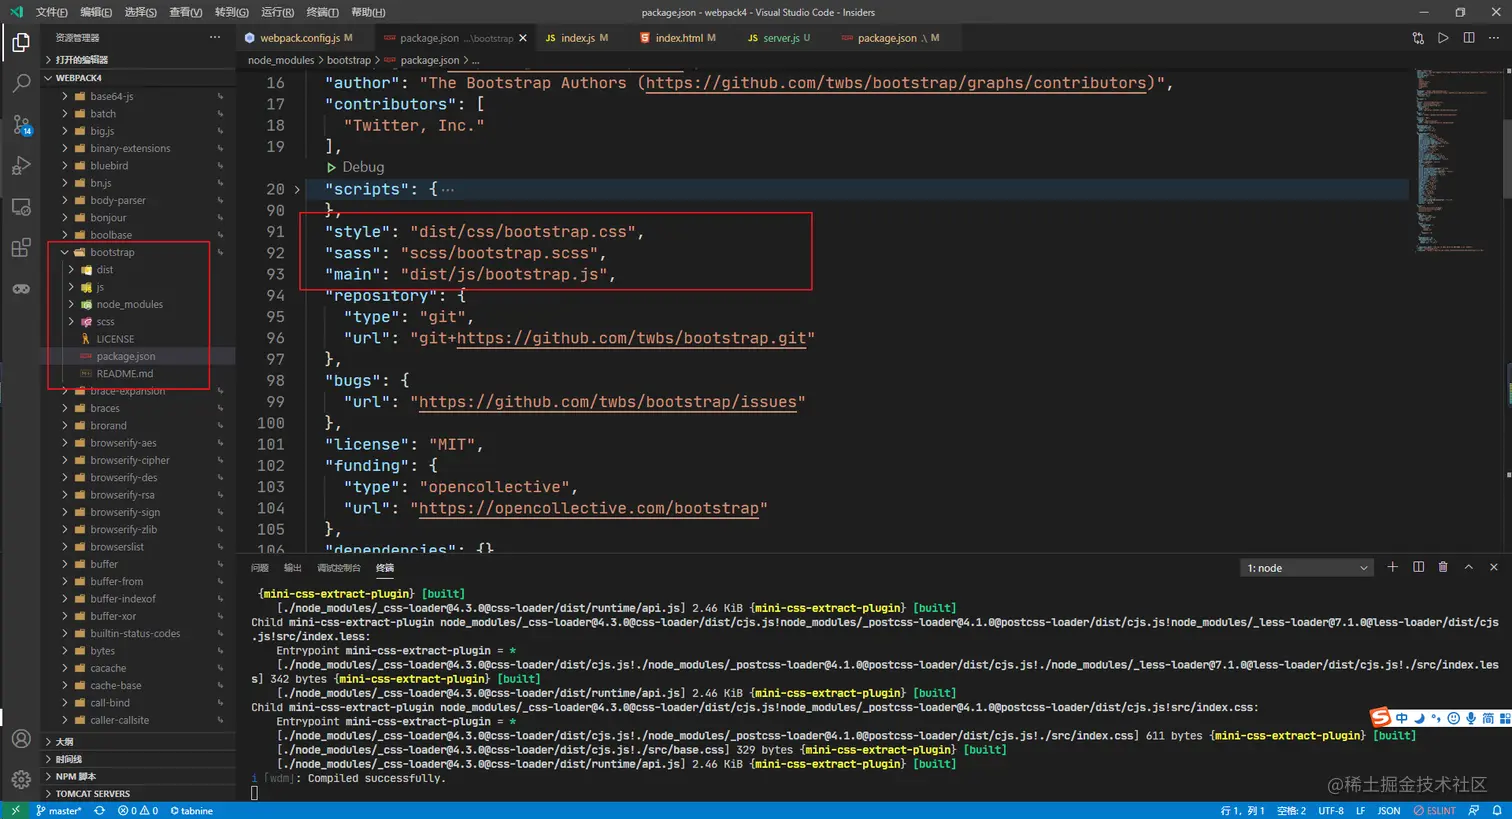Screen dimensions: 1512x819
Task: Open the 帮助(H) menu
Action: 368,12
